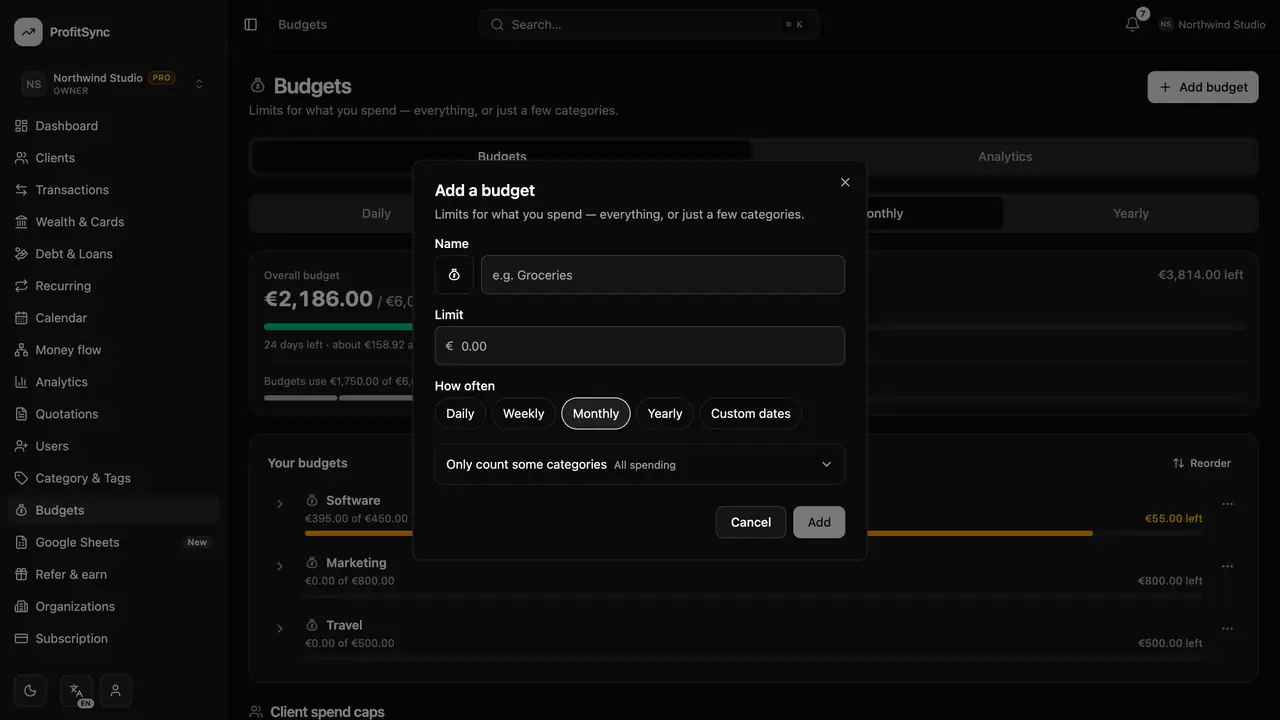This screenshot has width=1280, height=720.
Task: Open Google Sheets integration
Action: 113,542
